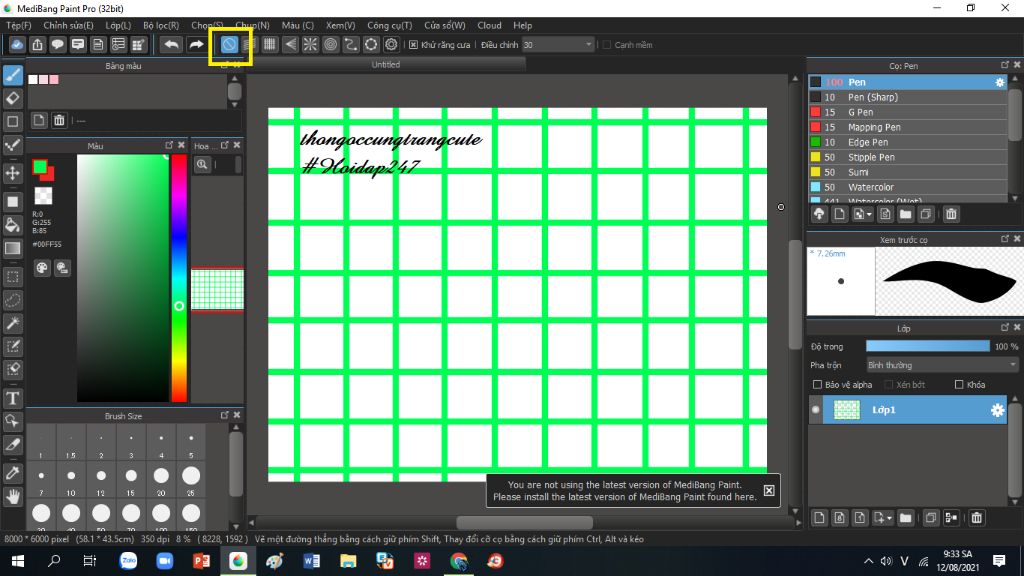This screenshot has width=1024, height=576.
Task: Open Lớp1 layer settings gear
Action: pos(997,410)
